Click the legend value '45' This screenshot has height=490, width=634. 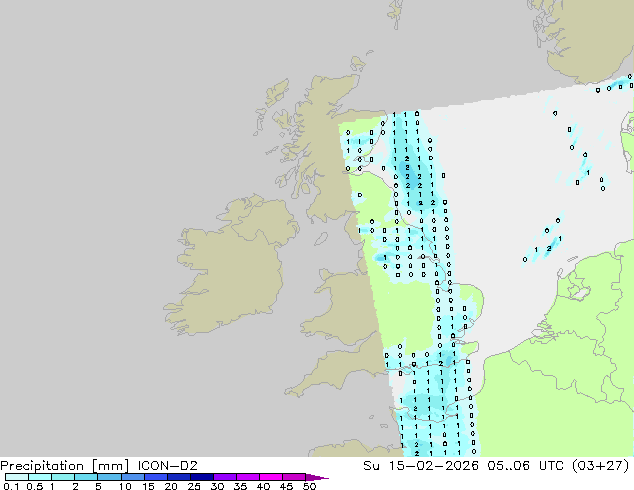(x=286, y=486)
